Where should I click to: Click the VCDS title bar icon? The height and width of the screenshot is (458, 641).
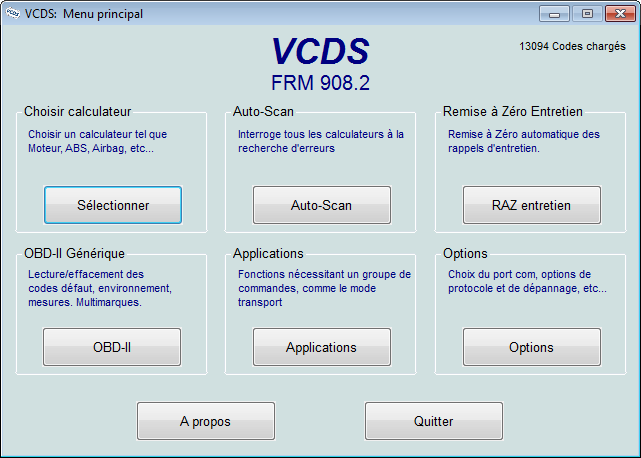click(x=13, y=13)
